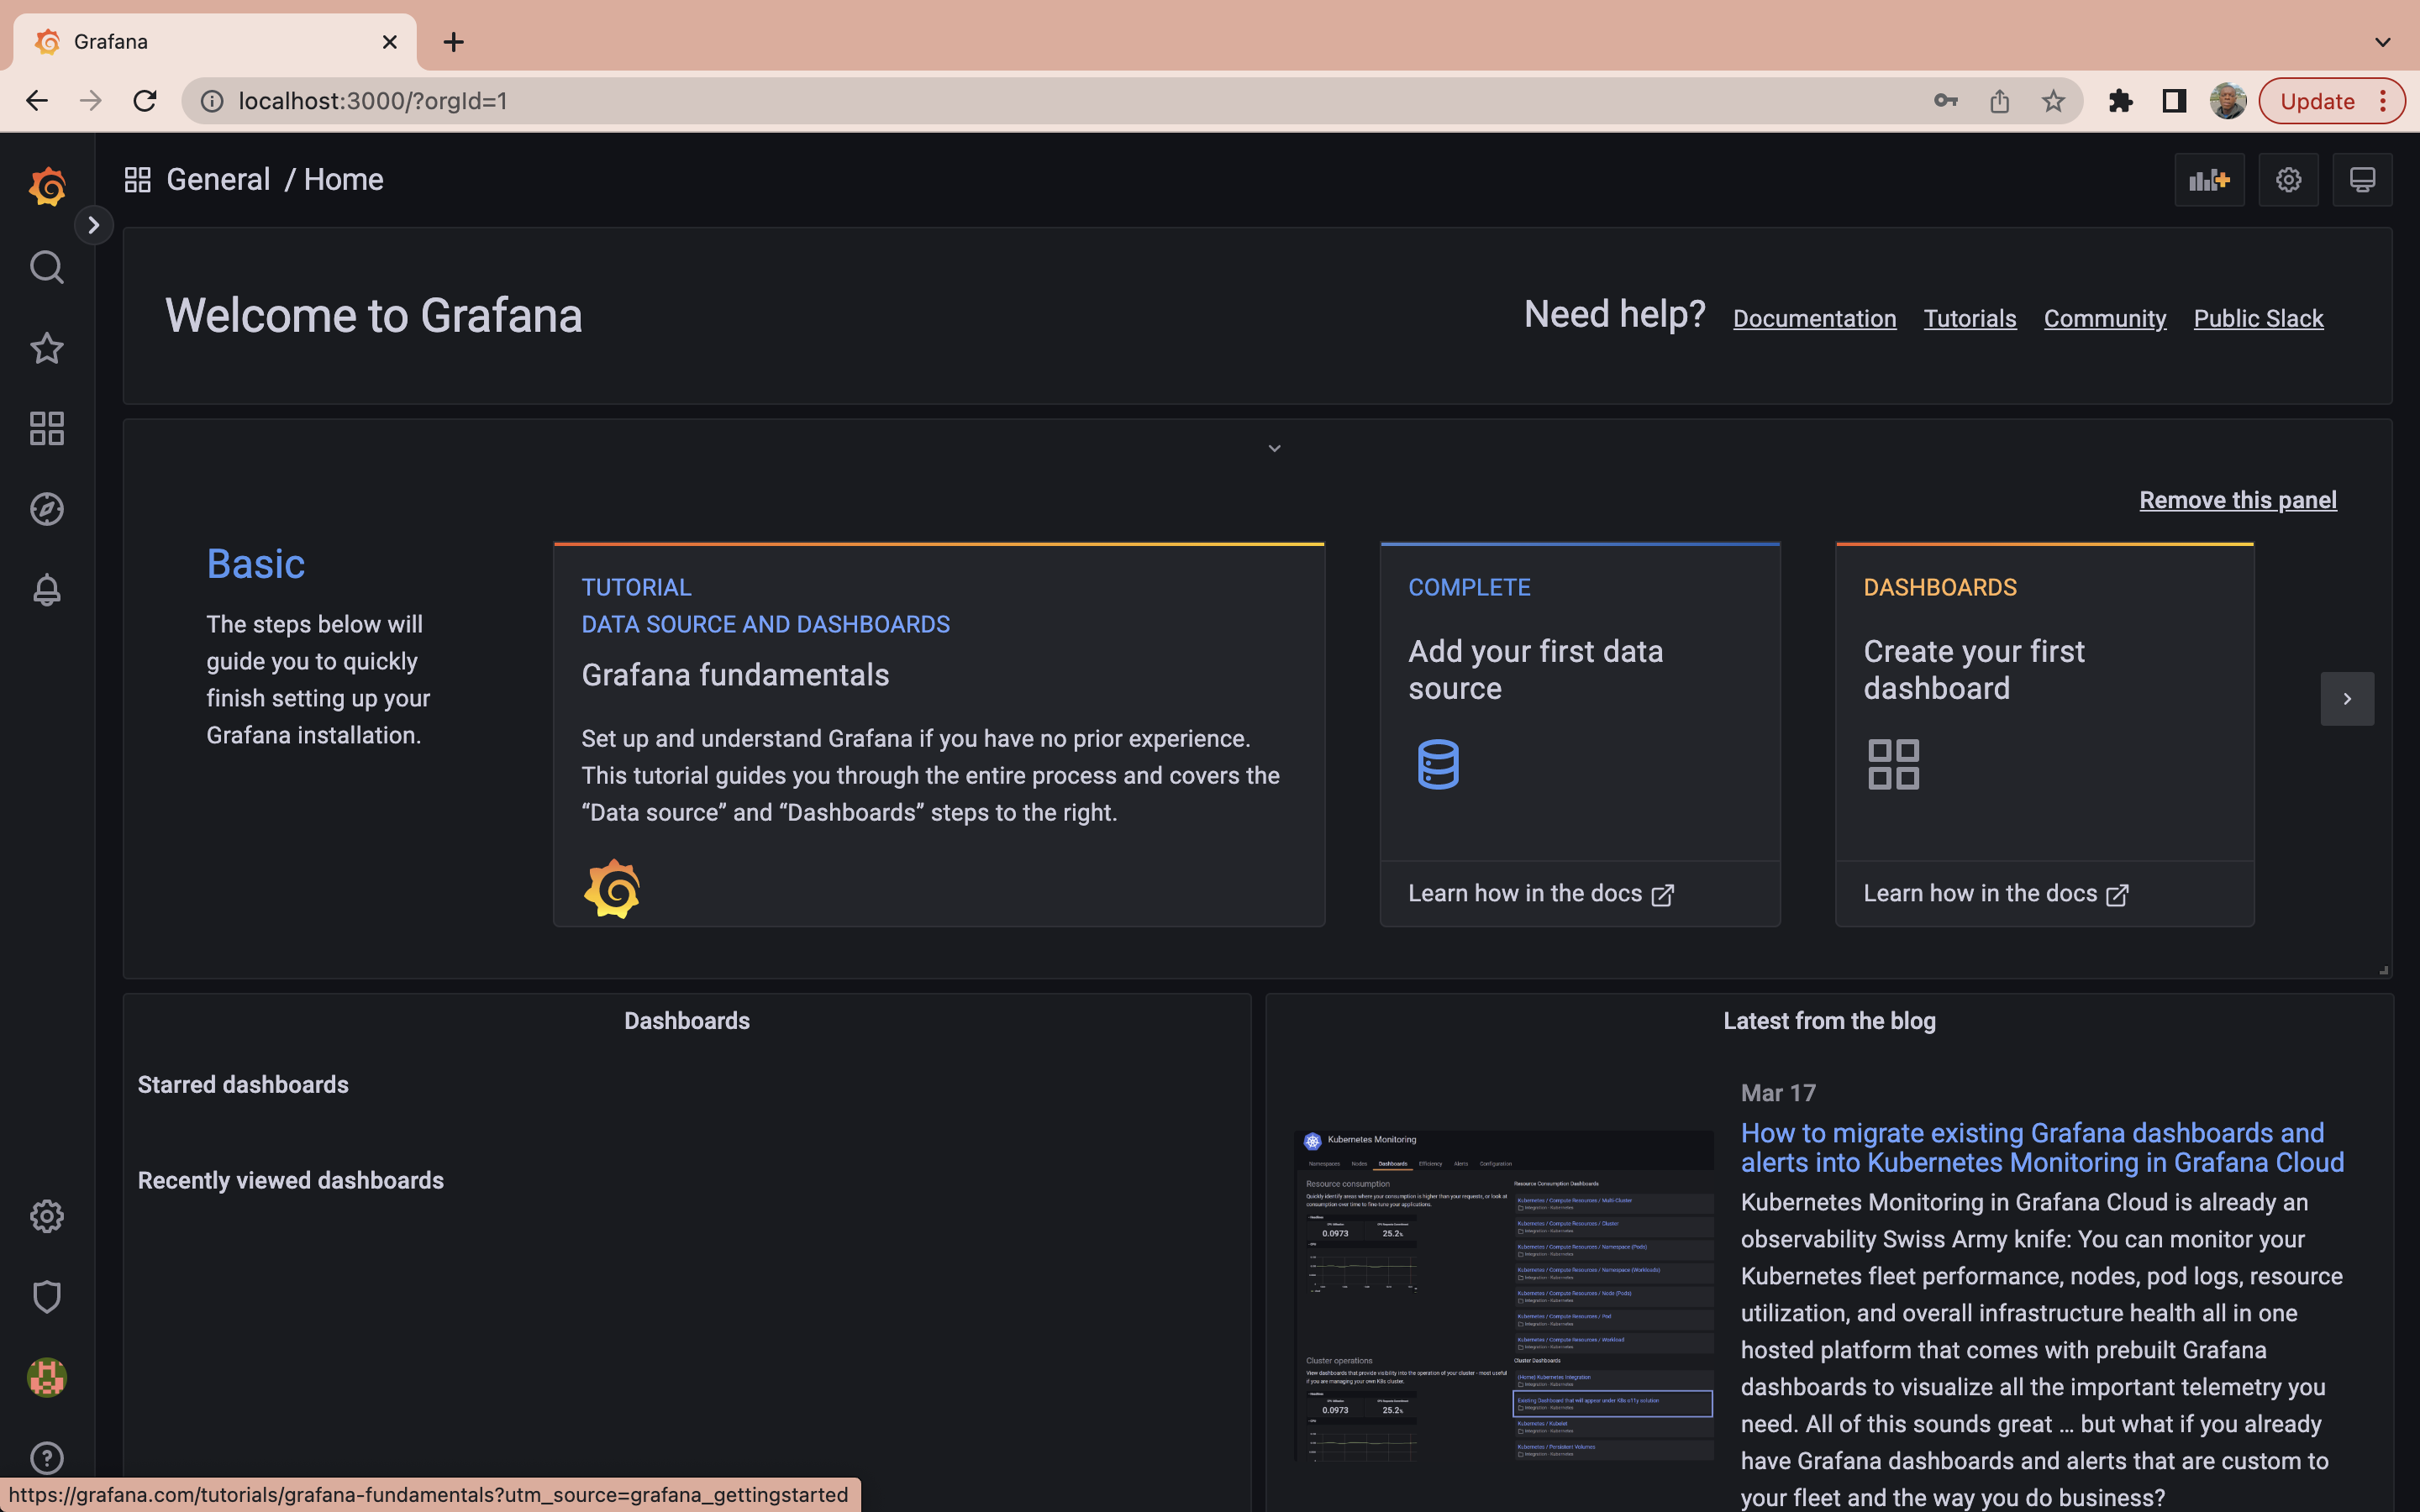Open the Configuration gear in sidebar

pos(46,1216)
